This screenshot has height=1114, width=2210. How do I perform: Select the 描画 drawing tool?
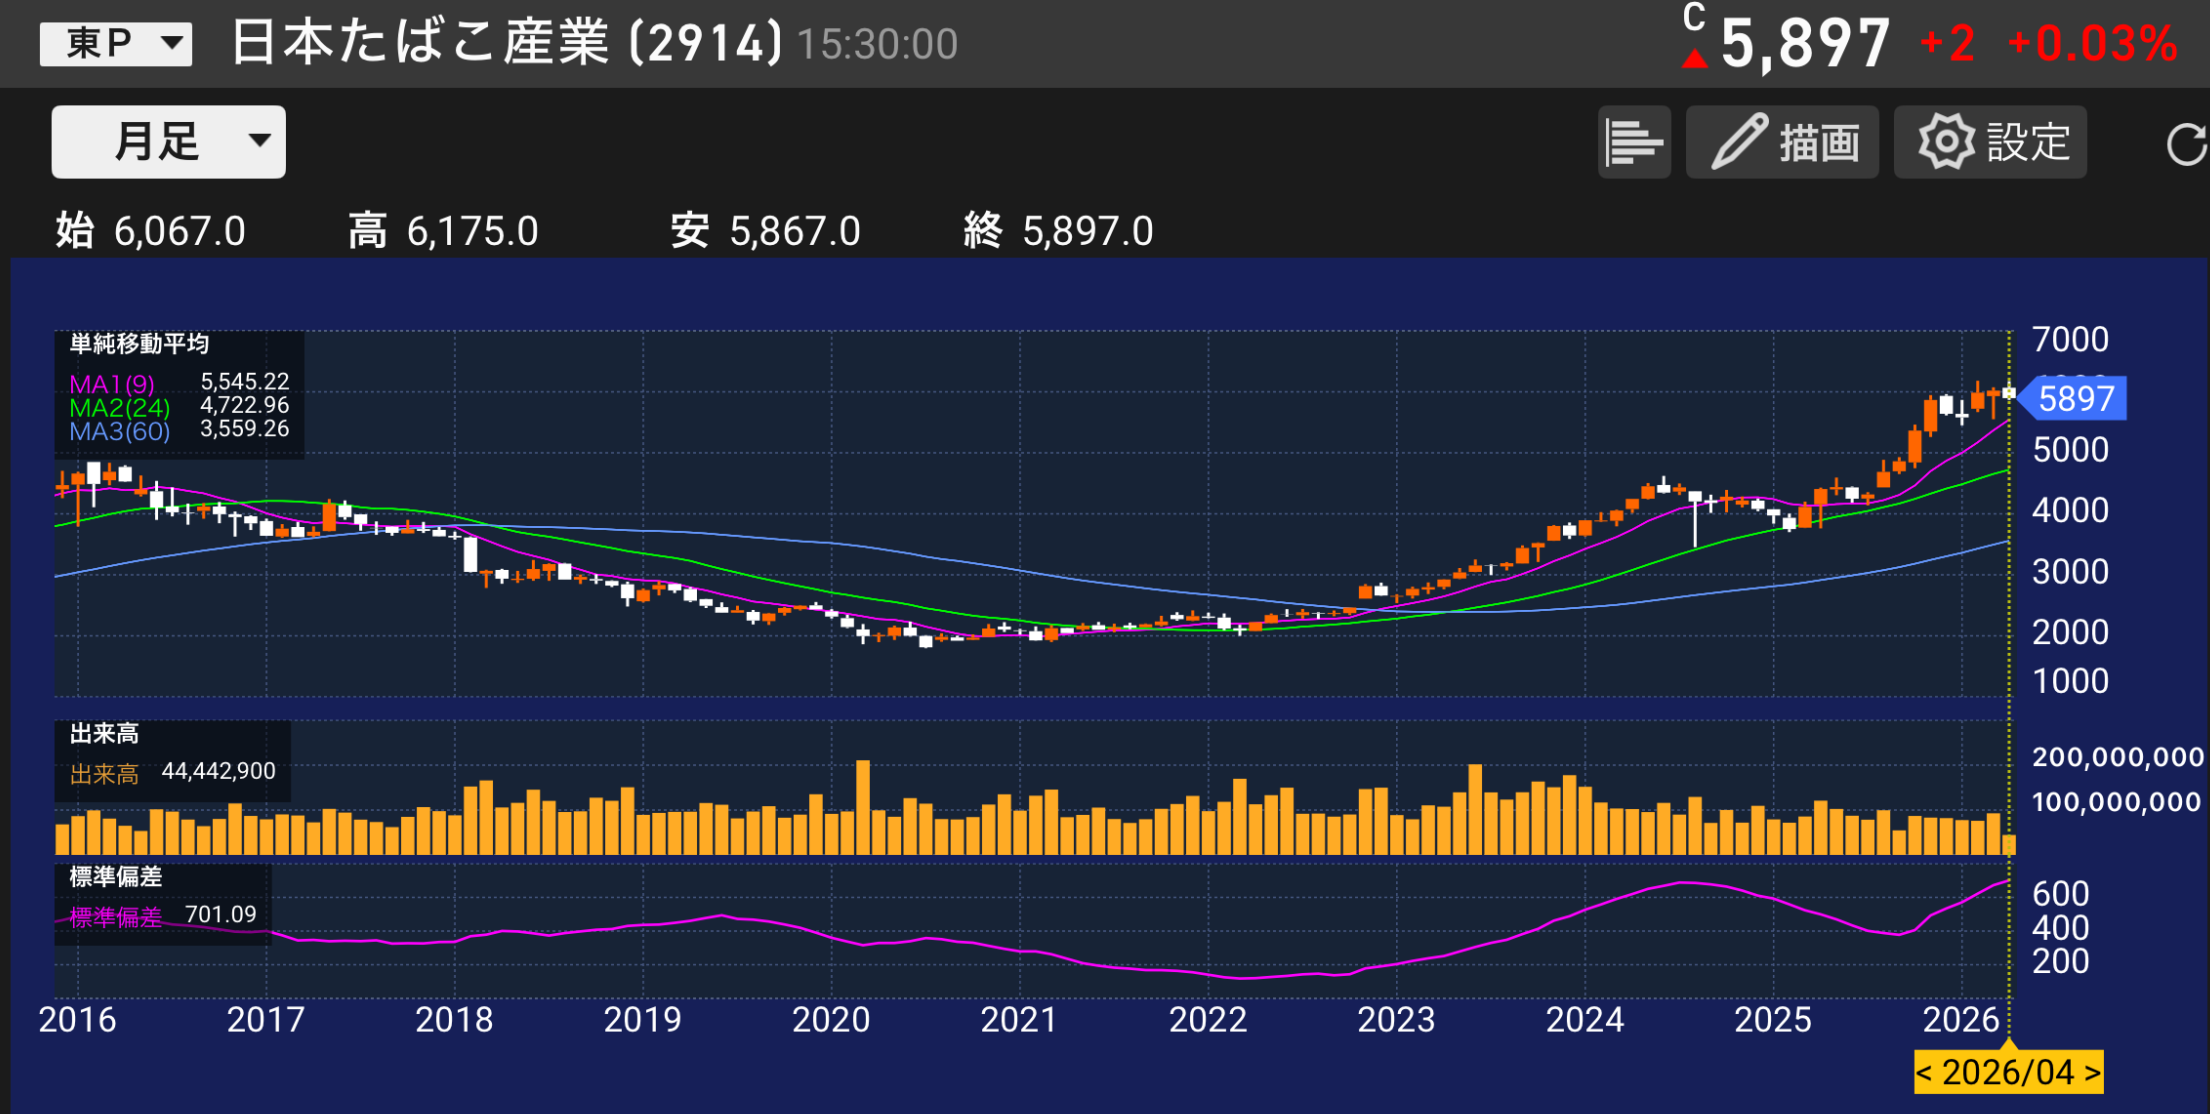(1782, 141)
